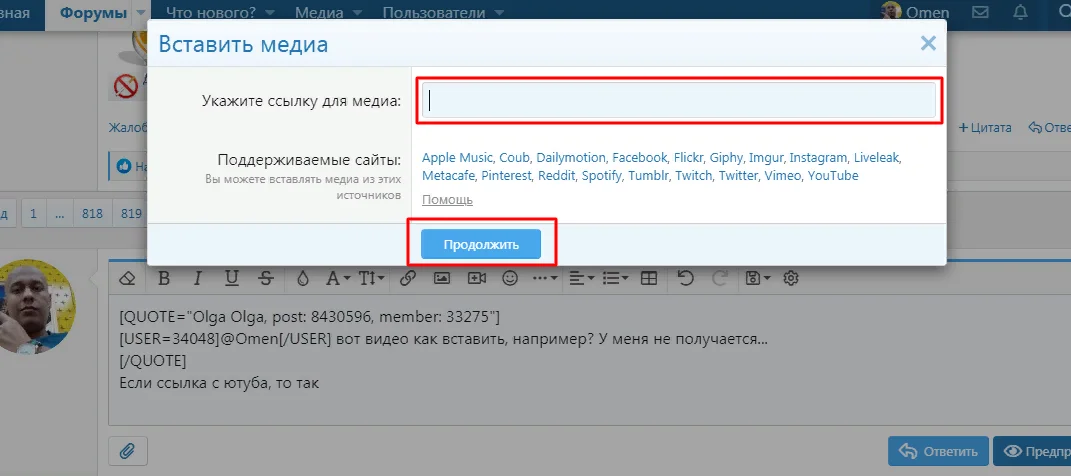Click the Imgur site link
The image size is (1071, 476).
(x=764, y=158)
